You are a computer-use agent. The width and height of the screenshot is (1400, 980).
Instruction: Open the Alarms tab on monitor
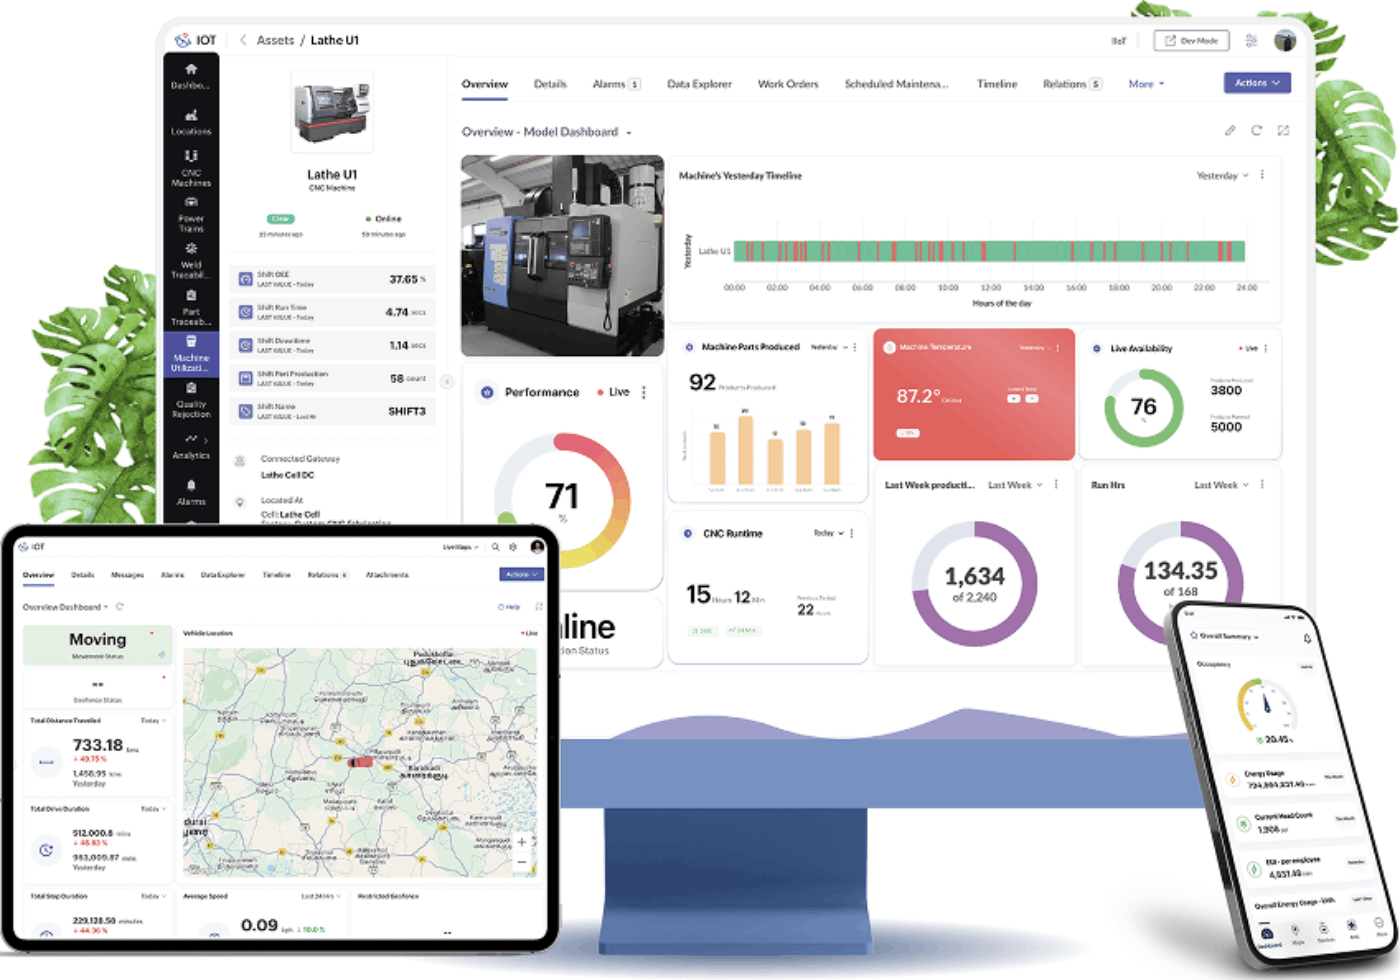click(x=616, y=84)
